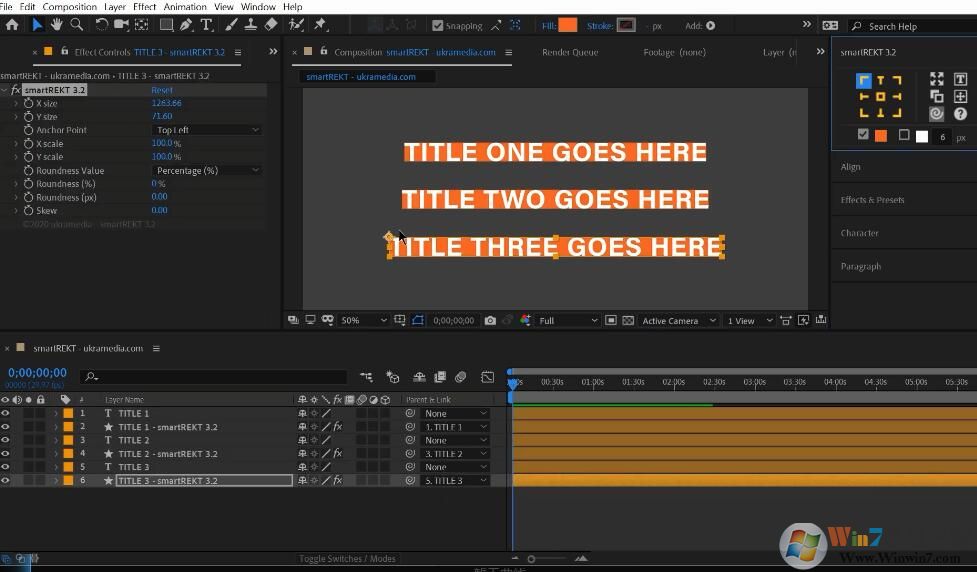Screen dimensions: 977x572
Task: Select the Zoom tool in toolbar
Action: point(76,25)
